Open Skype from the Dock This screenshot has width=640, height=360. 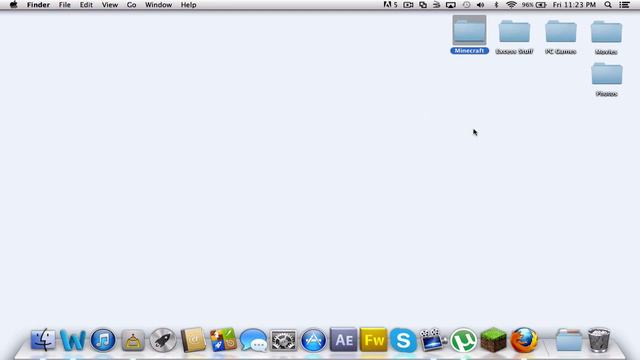(x=403, y=340)
